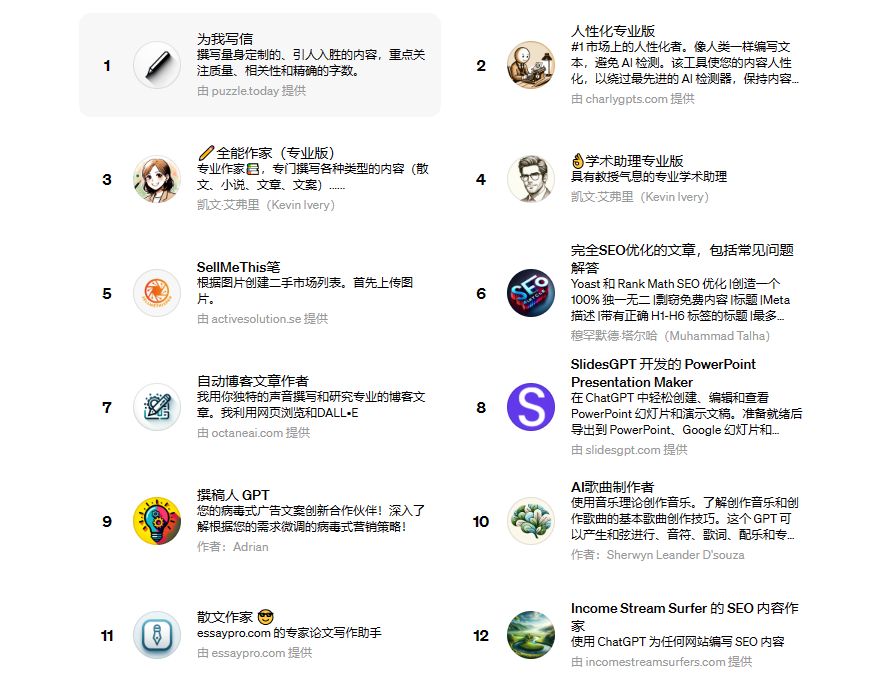Click the description 根据图片创建二手市场列表
This screenshot has width=880, height=699.
pos(305,291)
